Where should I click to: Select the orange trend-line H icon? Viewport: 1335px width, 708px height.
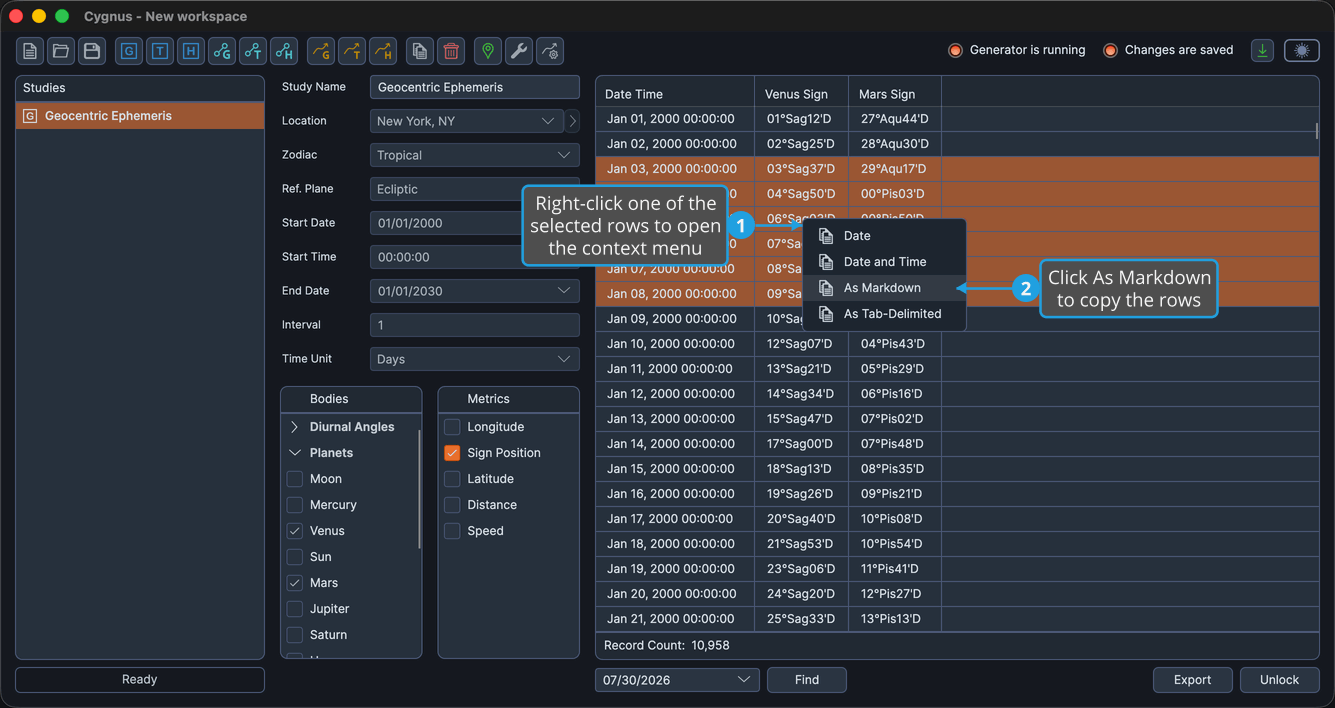click(383, 51)
